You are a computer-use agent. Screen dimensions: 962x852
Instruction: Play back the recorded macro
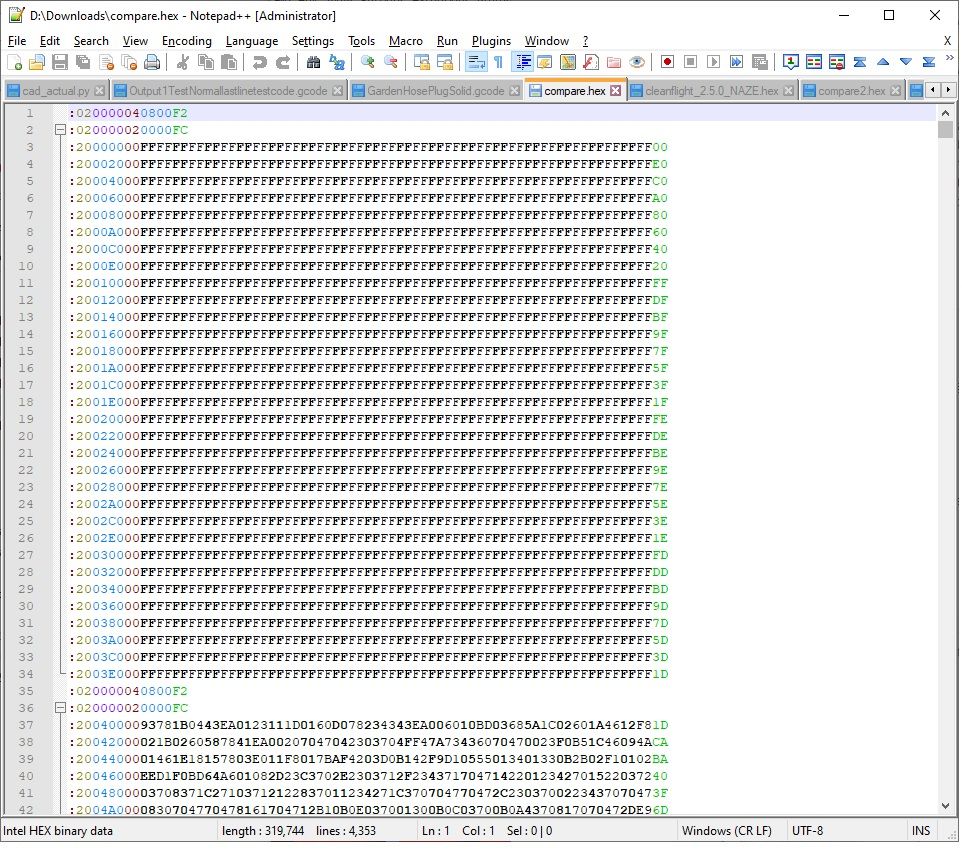pyautogui.click(x=714, y=62)
